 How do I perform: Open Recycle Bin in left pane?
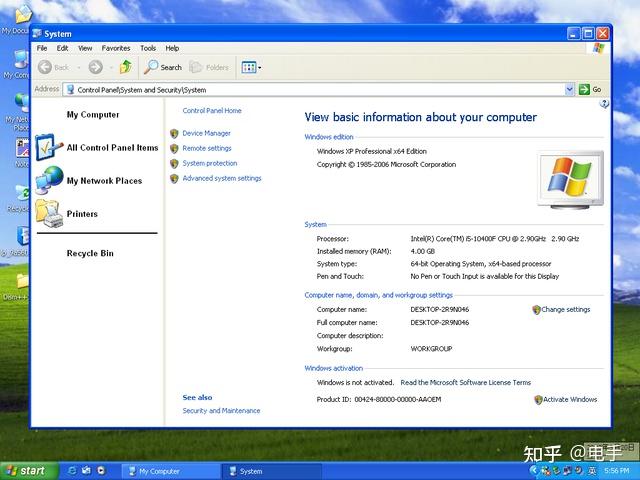pos(90,253)
